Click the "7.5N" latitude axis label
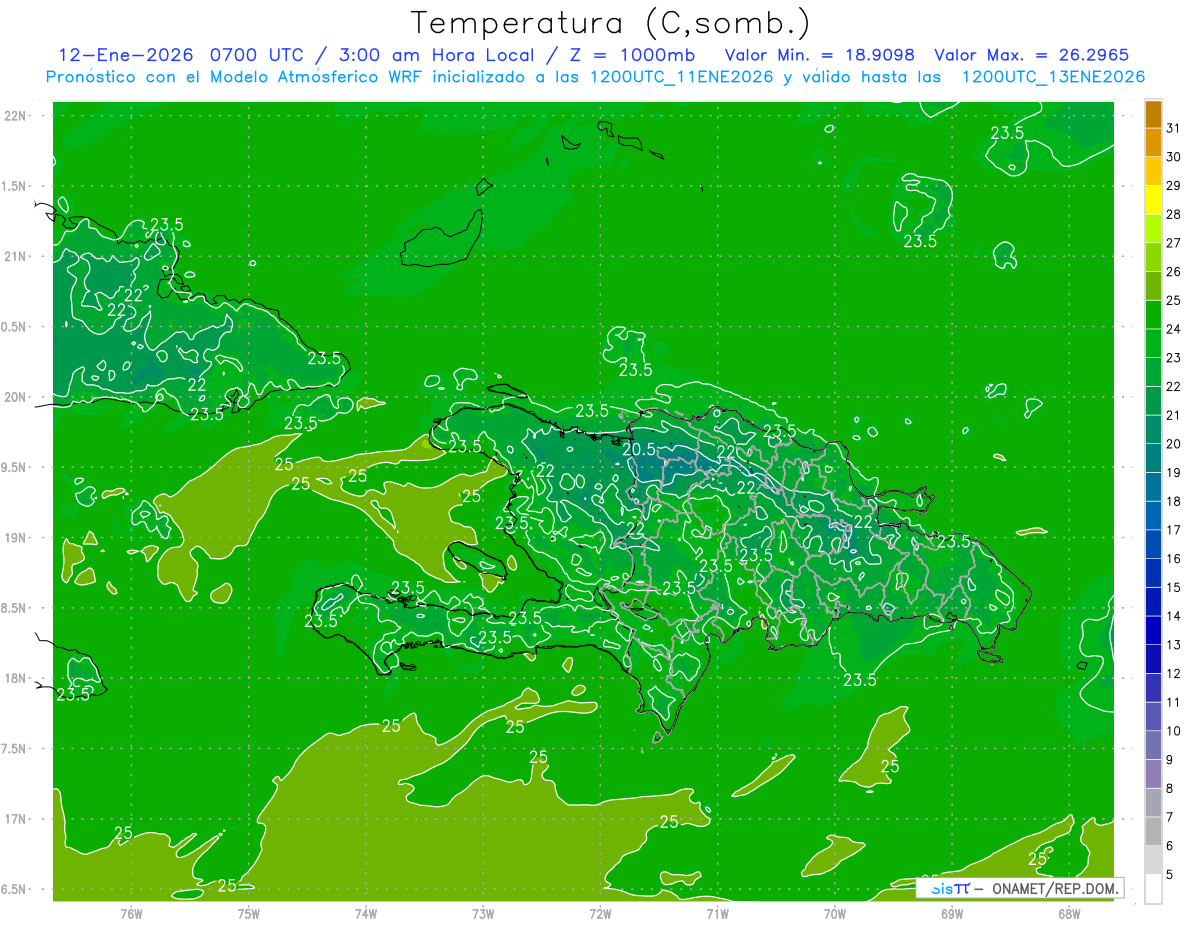The width and height of the screenshot is (1200, 927). pyautogui.click(x=13, y=749)
